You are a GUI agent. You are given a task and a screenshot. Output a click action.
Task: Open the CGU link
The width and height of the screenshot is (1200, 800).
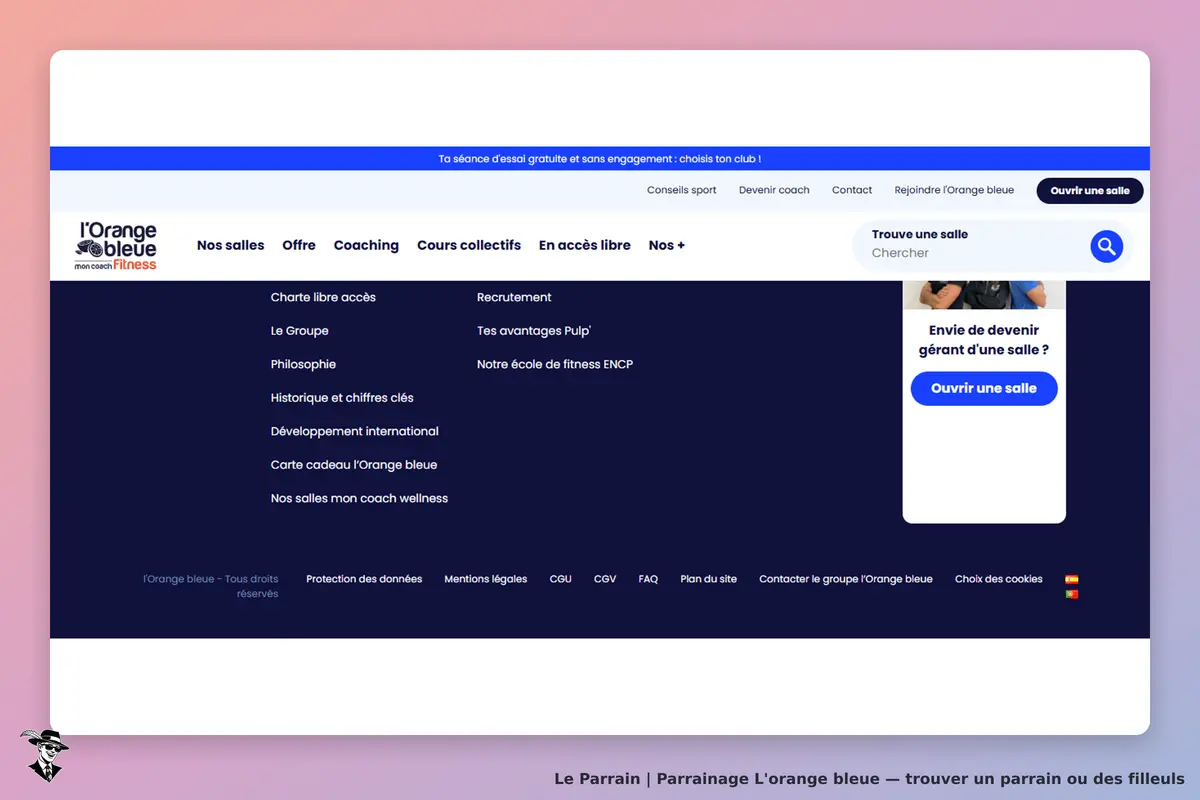561,579
